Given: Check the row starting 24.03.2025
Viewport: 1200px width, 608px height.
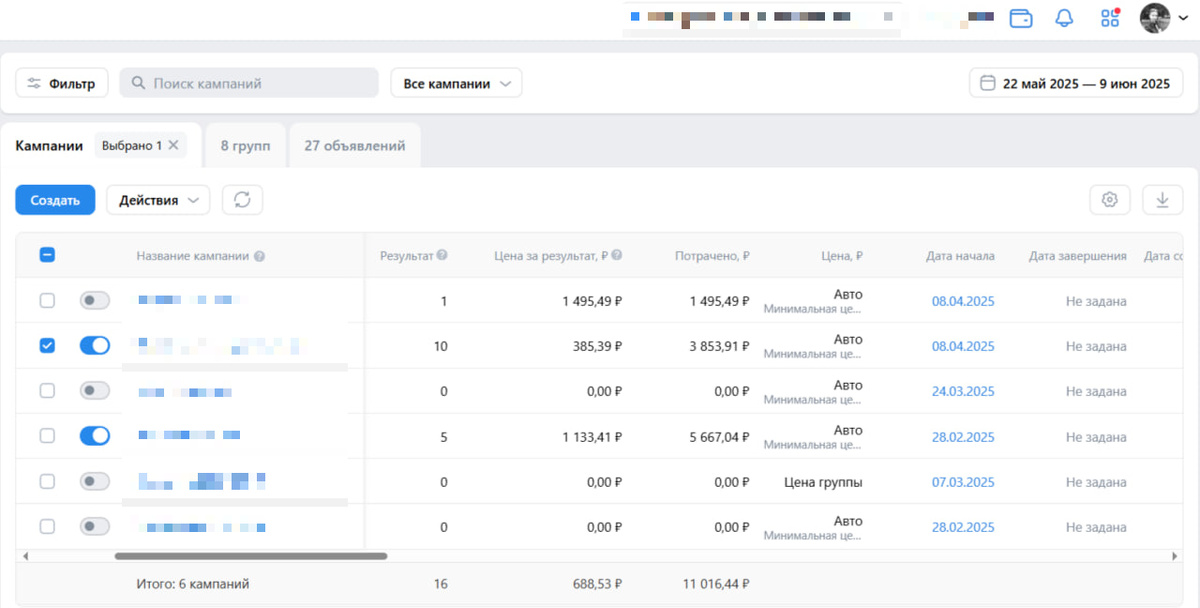Looking at the screenshot, I should coord(47,391).
